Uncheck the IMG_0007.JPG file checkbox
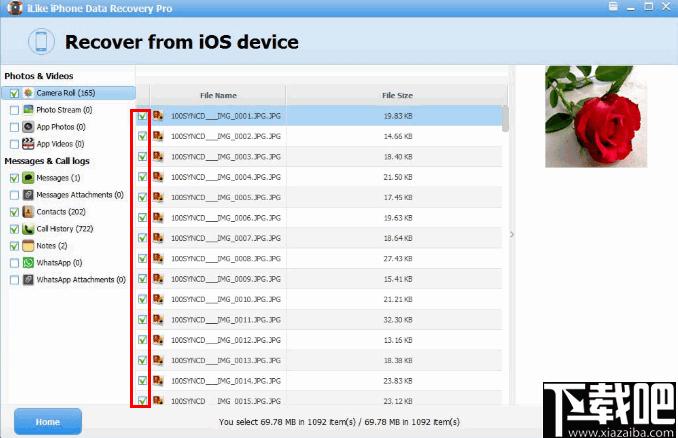This screenshot has height=438, width=678. tap(142, 238)
